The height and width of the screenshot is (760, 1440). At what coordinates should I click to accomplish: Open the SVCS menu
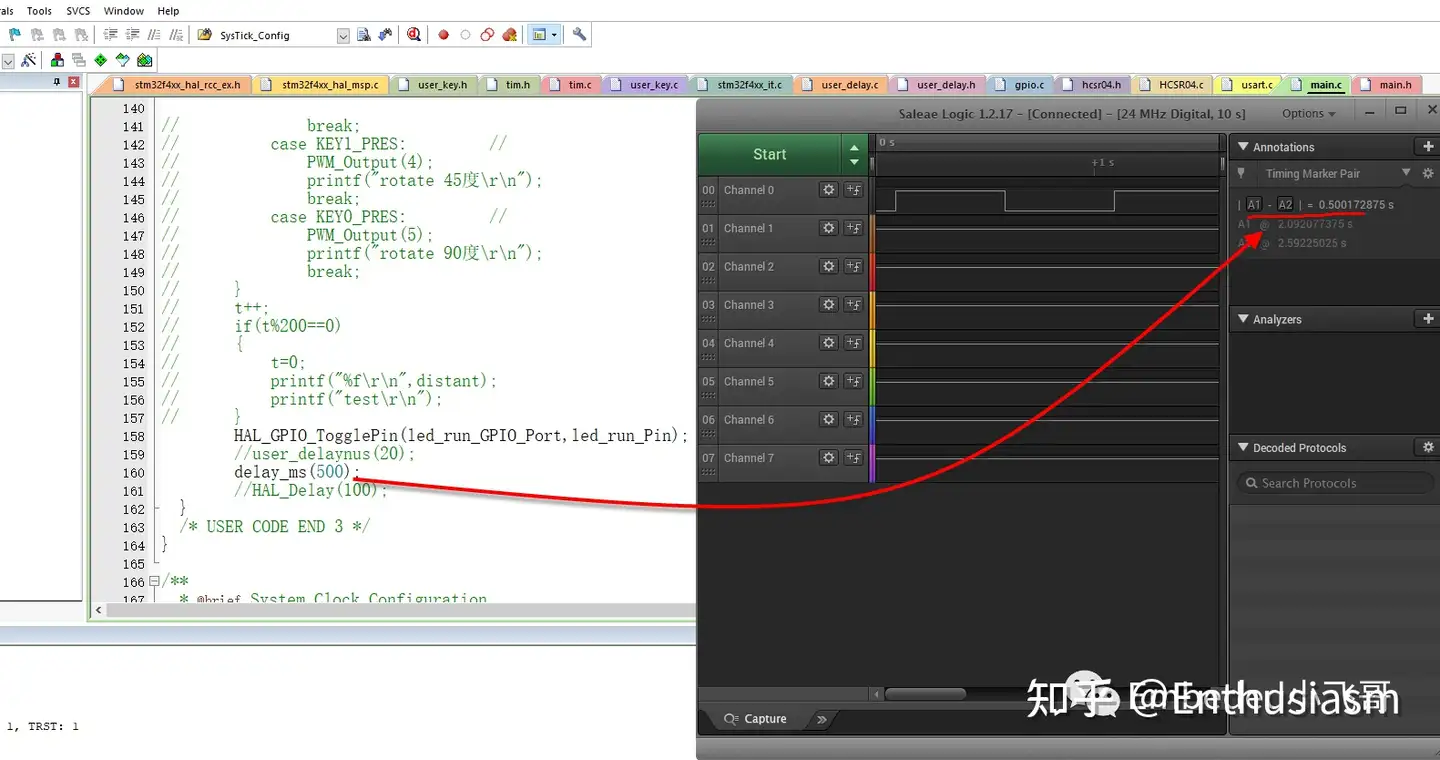[x=78, y=11]
